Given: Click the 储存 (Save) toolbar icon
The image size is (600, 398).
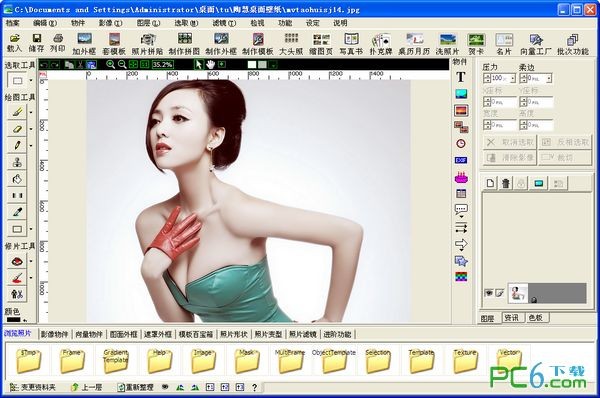Looking at the screenshot, I should coord(36,42).
